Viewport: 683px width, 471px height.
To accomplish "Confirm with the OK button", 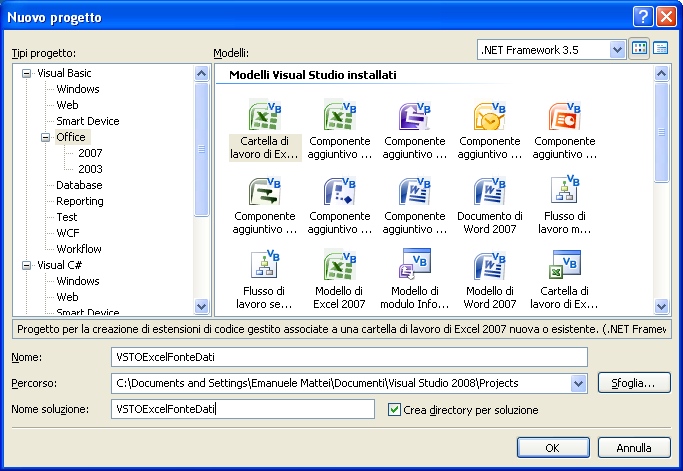I will click(x=553, y=448).
